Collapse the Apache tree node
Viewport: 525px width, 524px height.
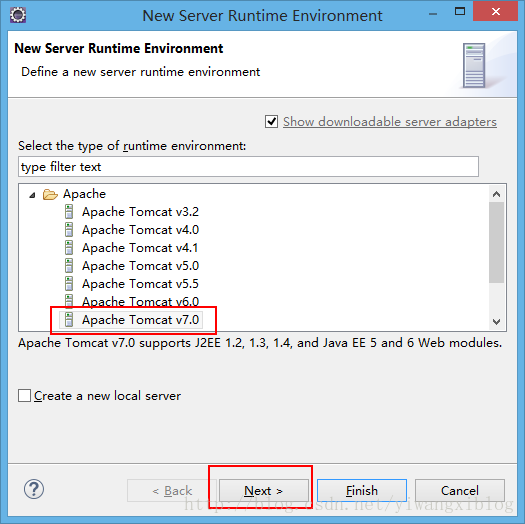pyautogui.click(x=32, y=195)
